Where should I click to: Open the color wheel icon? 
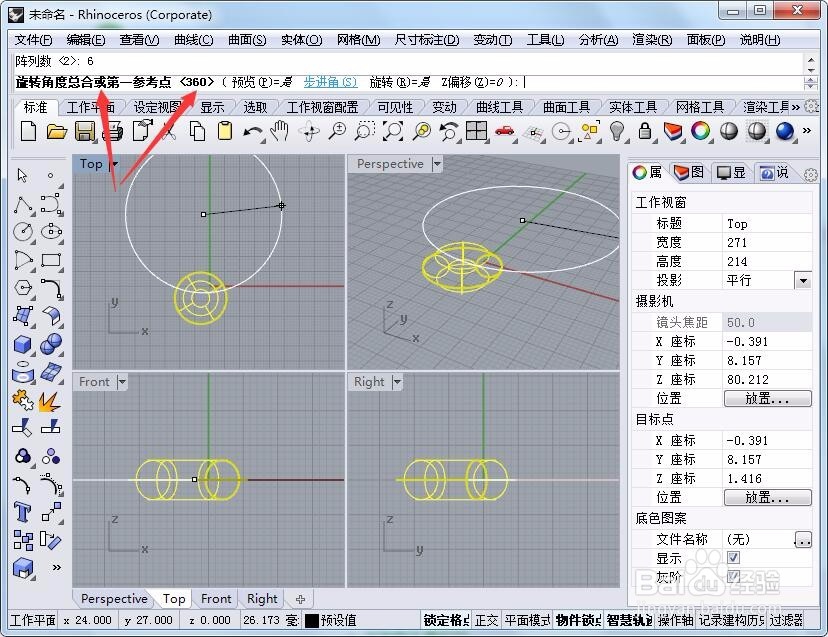[700, 130]
